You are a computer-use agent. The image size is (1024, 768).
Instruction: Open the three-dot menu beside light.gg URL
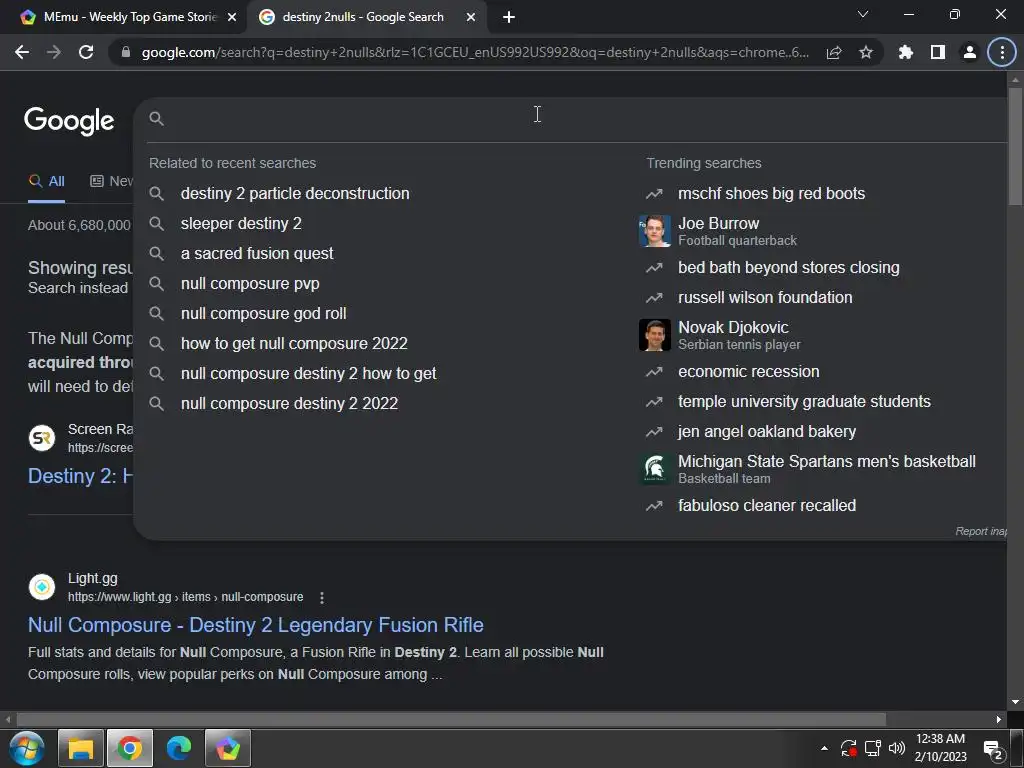pos(322,598)
